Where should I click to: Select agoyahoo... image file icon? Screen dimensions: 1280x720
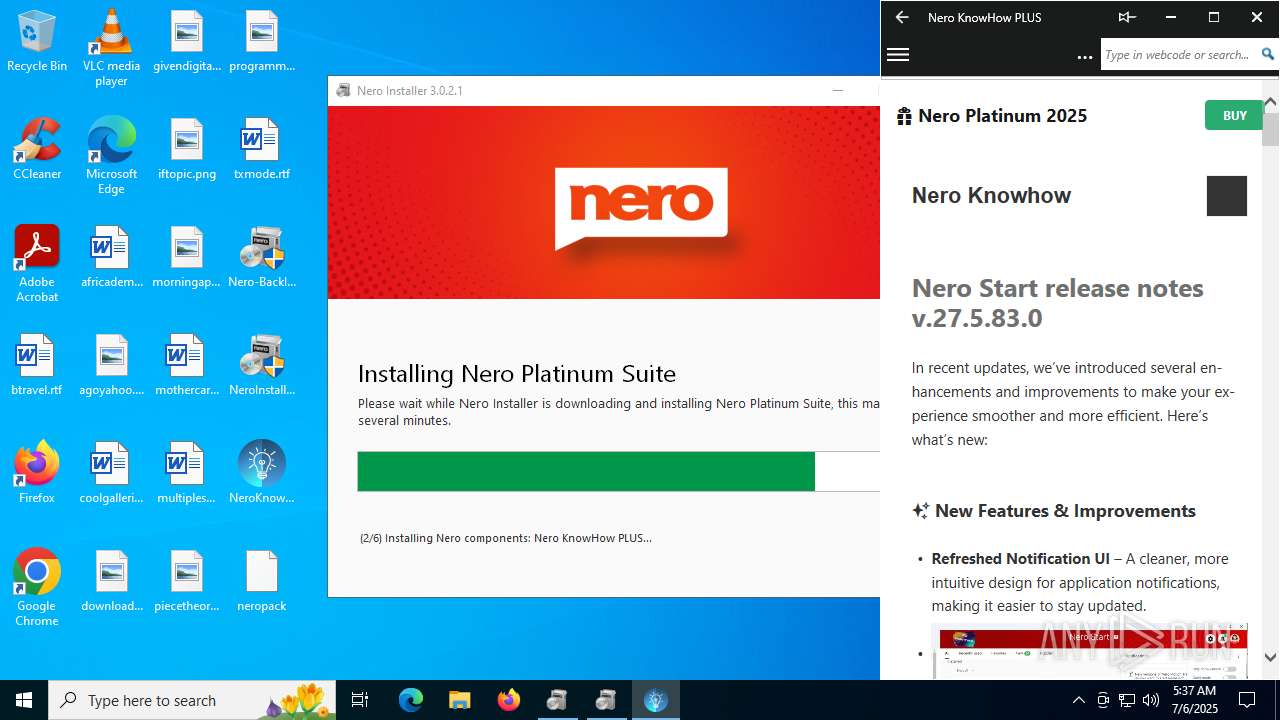tap(111, 365)
